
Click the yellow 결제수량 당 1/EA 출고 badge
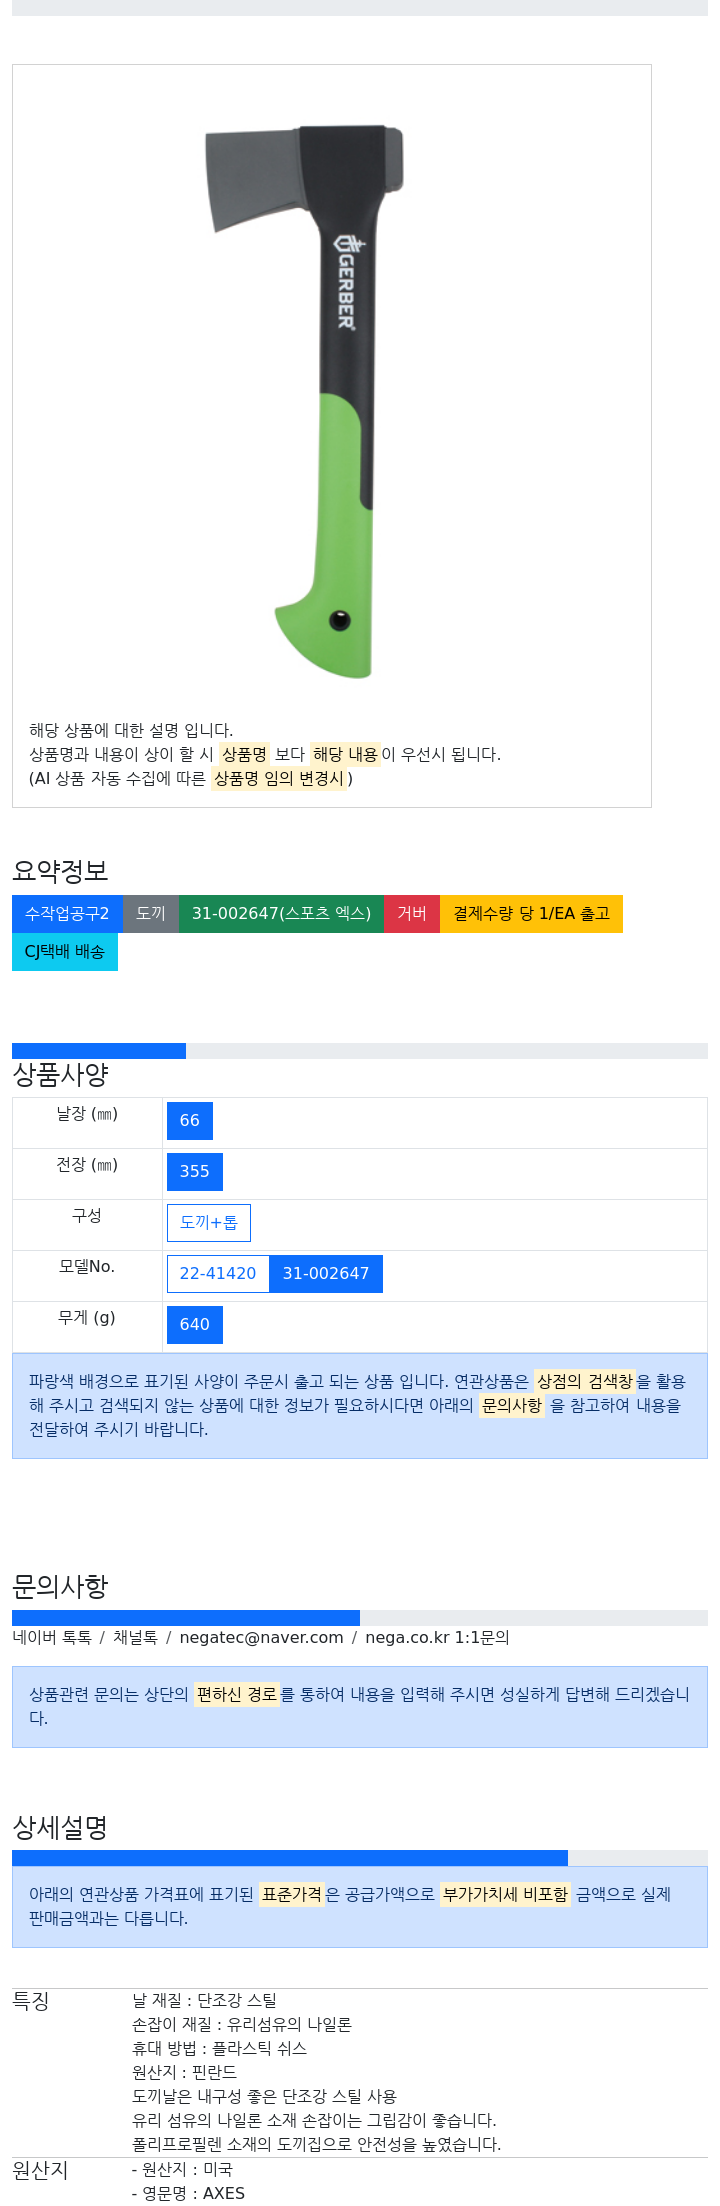pyautogui.click(x=531, y=914)
